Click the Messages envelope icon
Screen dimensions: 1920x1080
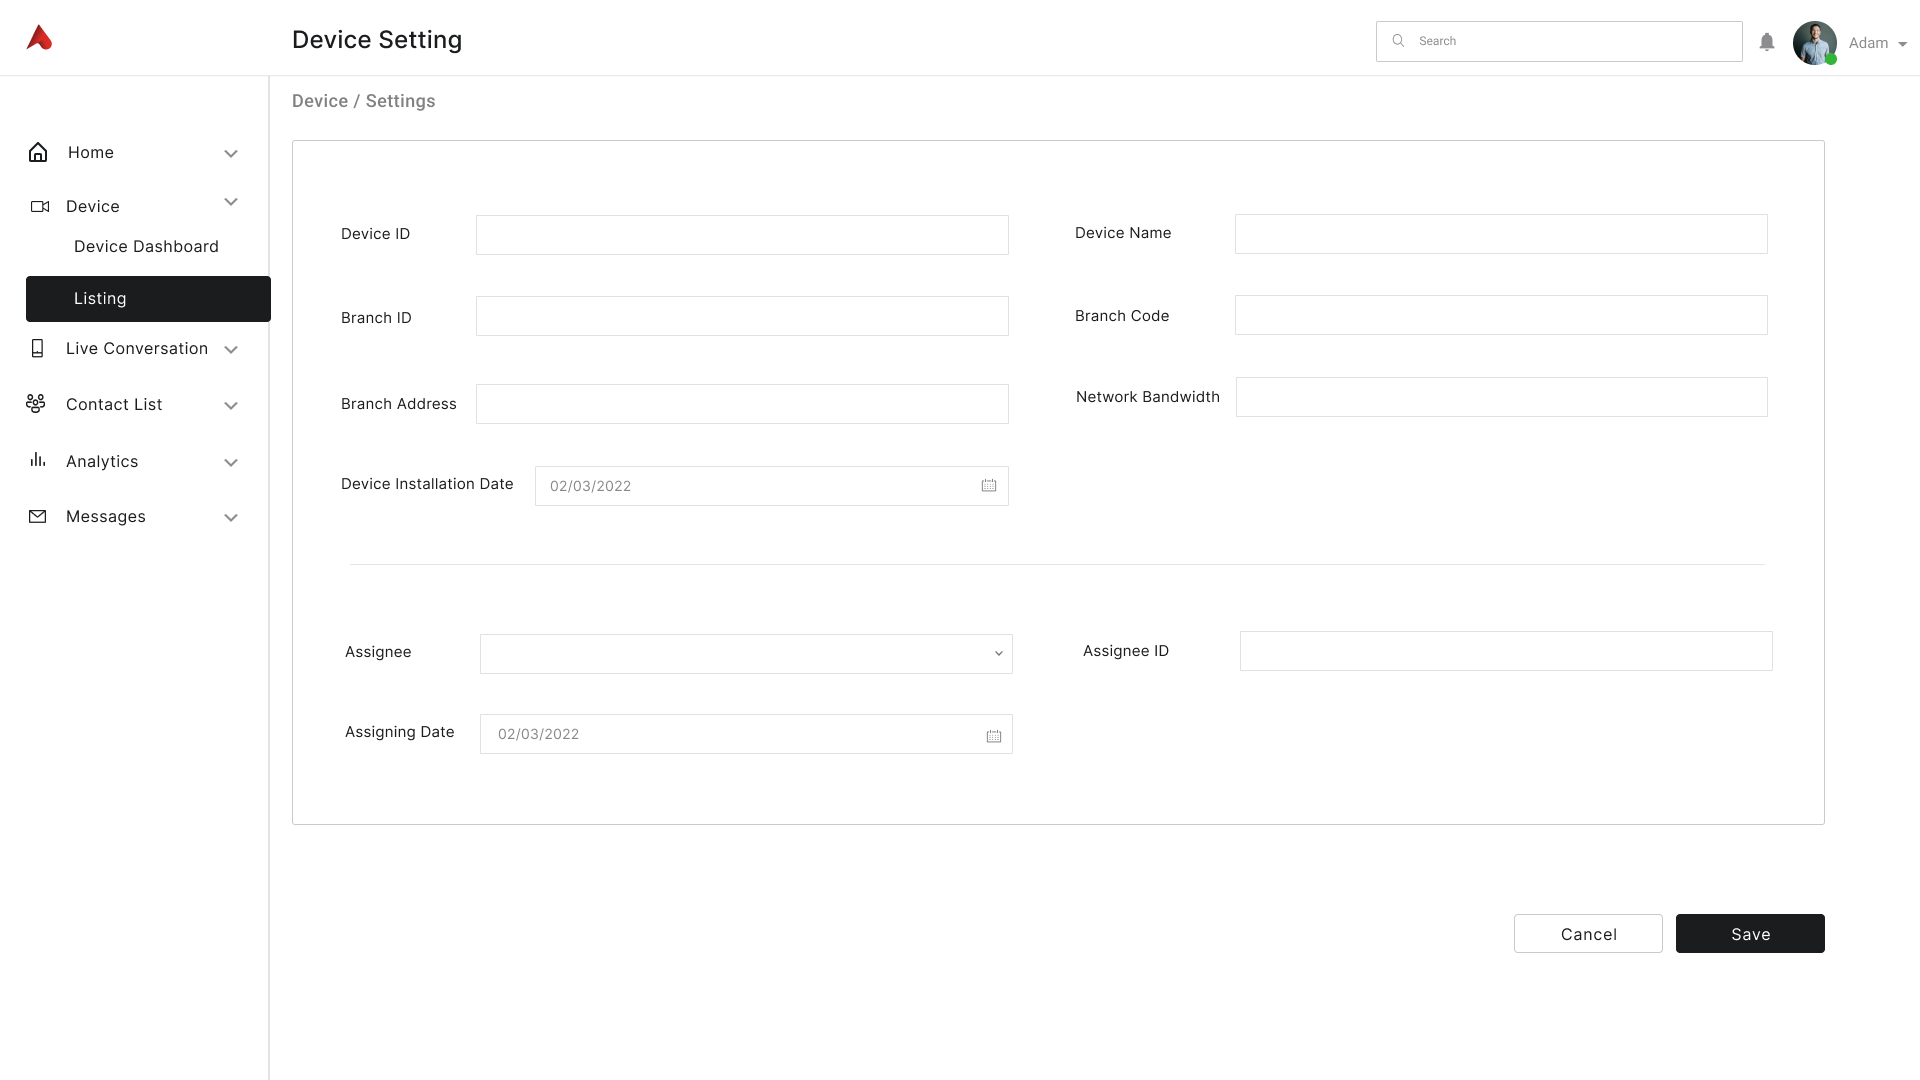click(x=38, y=516)
